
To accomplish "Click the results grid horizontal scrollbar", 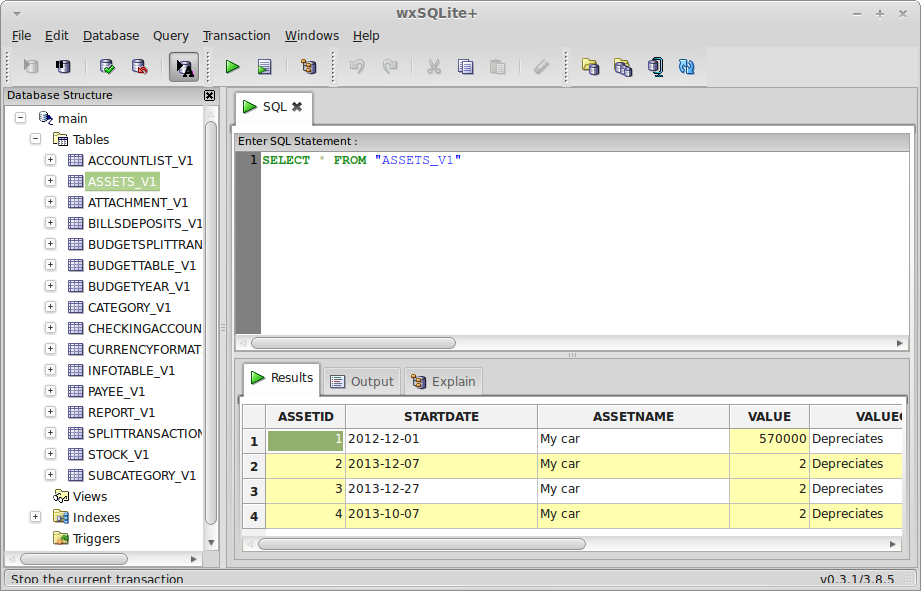I will click(x=421, y=544).
